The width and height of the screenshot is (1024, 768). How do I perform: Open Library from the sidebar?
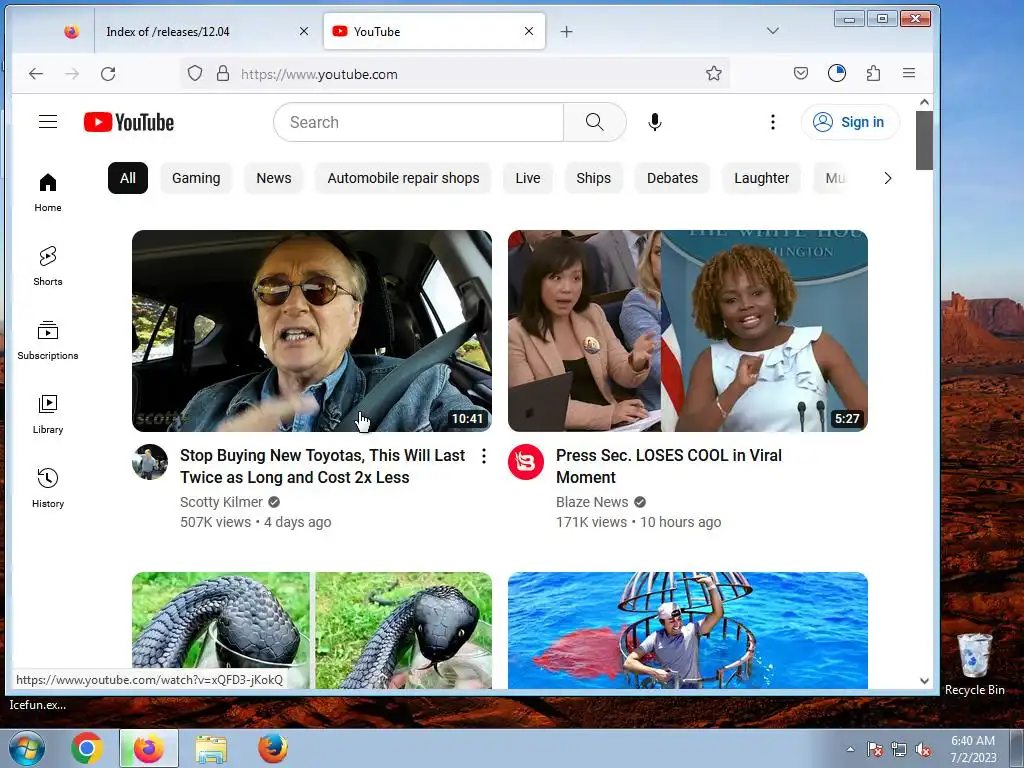tap(48, 415)
